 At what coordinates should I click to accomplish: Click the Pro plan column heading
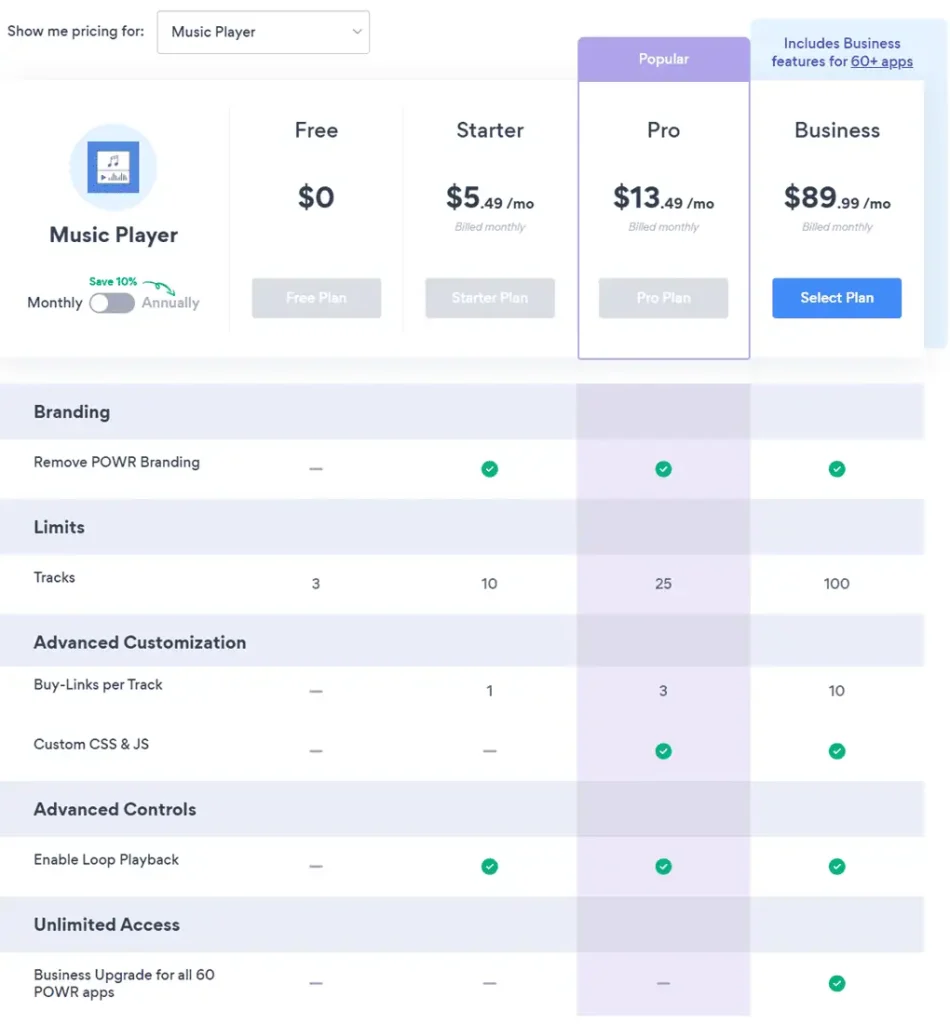pos(663,130)
